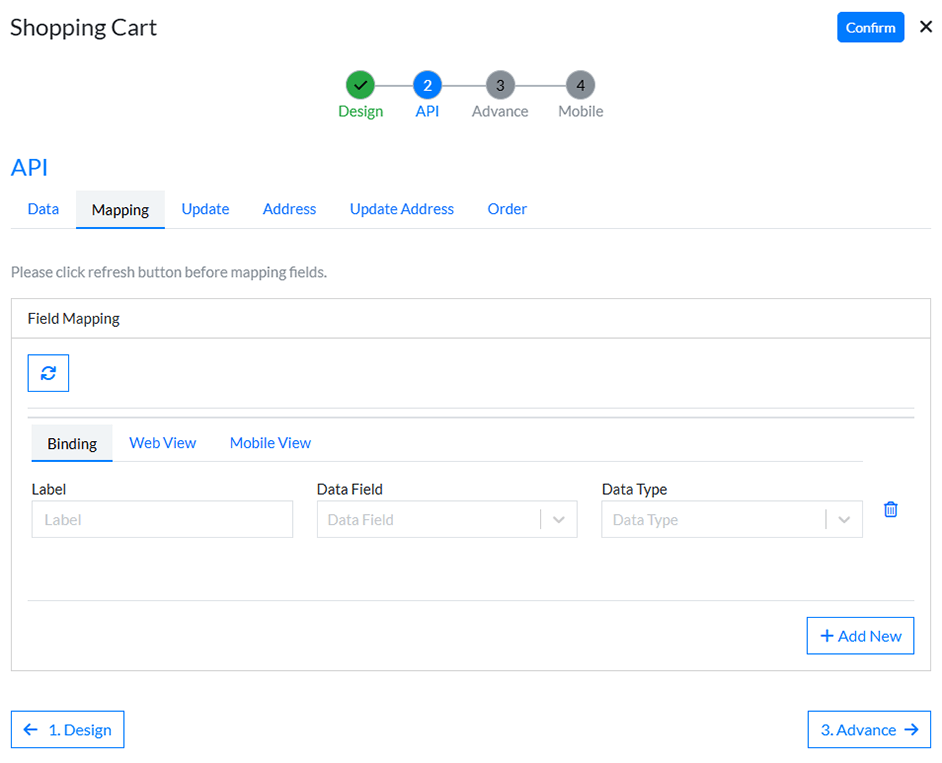942x763 pixels.
Task: Go back using 1. Design button
Action: [68, 730]
